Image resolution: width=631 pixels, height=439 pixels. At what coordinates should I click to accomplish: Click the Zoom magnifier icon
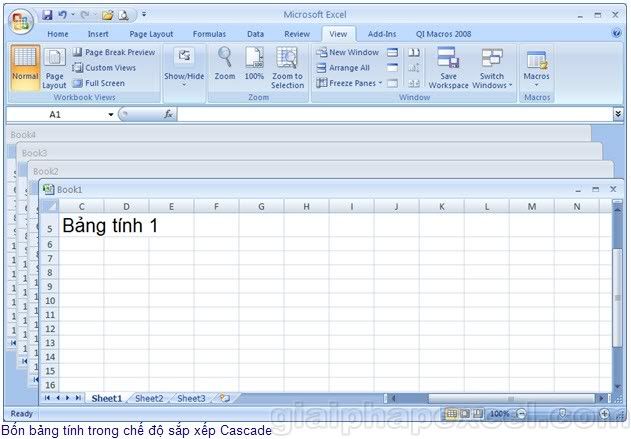[225, 65]
